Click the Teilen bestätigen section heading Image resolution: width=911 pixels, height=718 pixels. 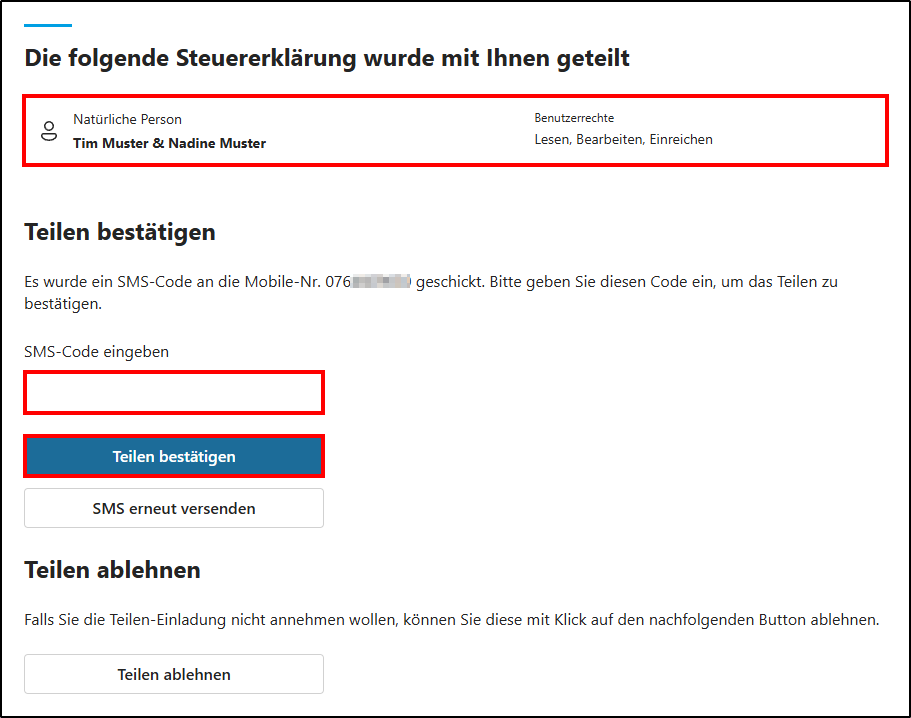tap(120, 232)
